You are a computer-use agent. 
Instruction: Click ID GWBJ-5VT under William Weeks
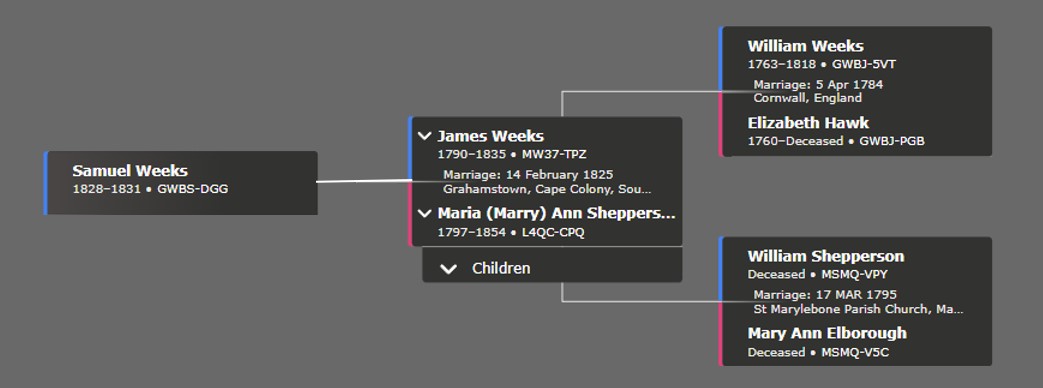(x=863, y=65)
